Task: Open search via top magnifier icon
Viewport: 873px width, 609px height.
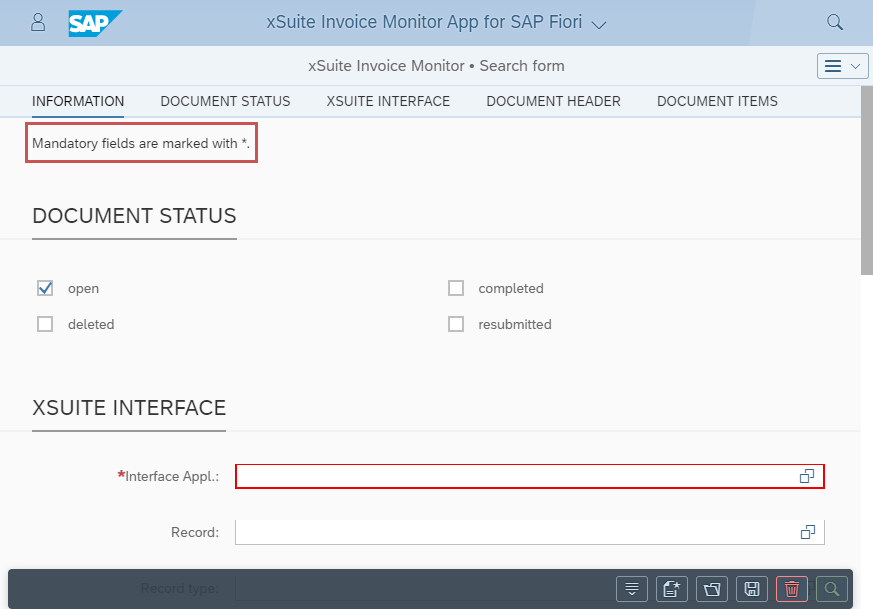Action: point(835,22)
